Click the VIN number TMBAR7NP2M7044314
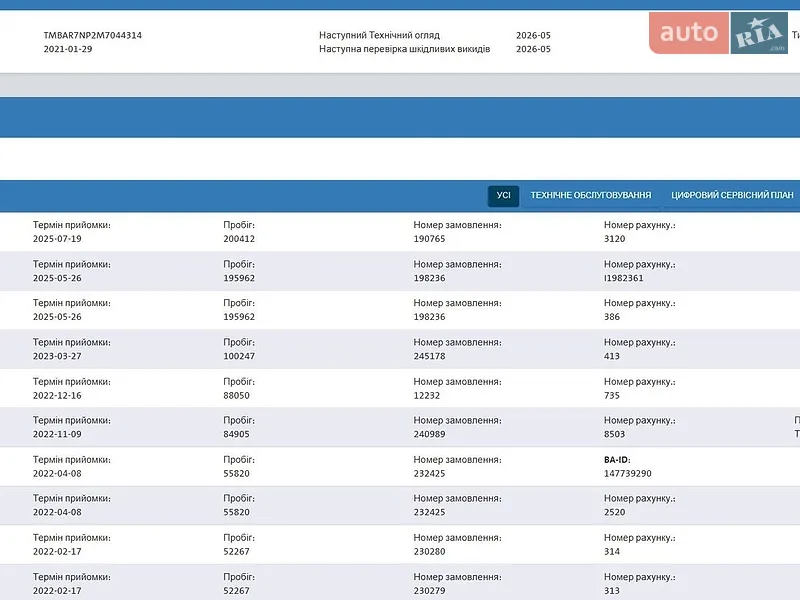Screen dimensions: 800x600 click(93, 35)
